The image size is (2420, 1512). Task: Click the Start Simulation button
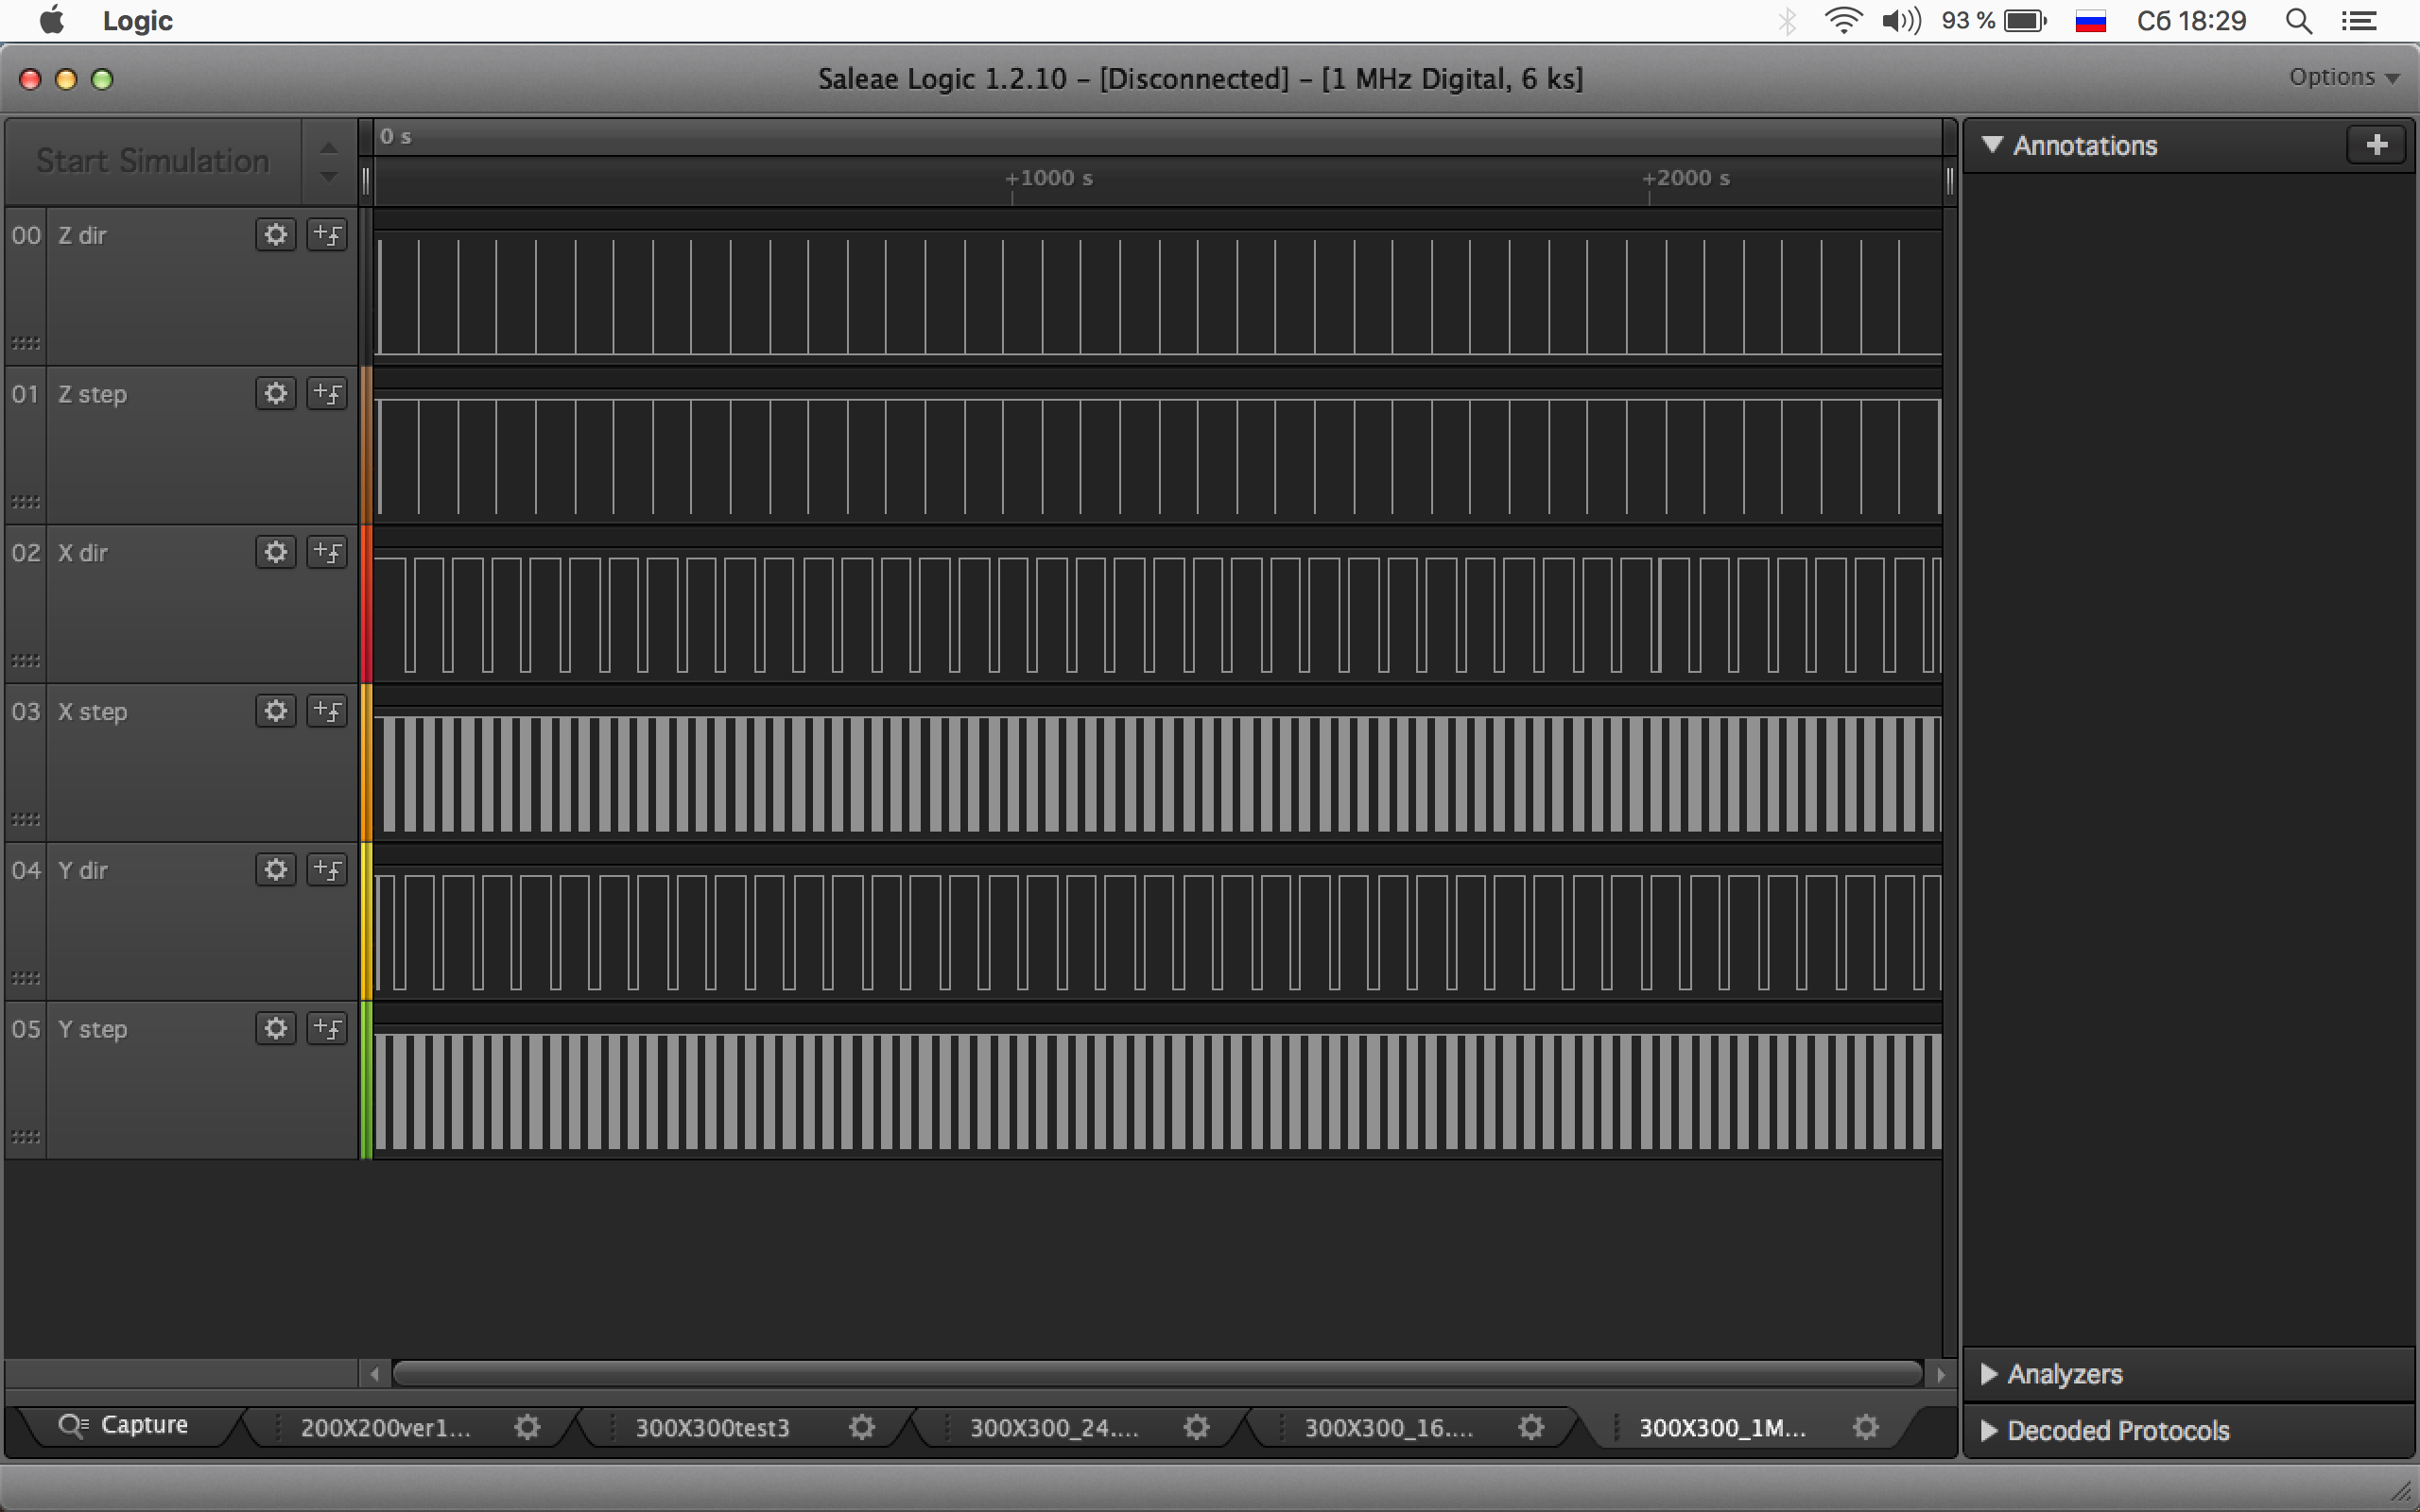coord(153,161)
